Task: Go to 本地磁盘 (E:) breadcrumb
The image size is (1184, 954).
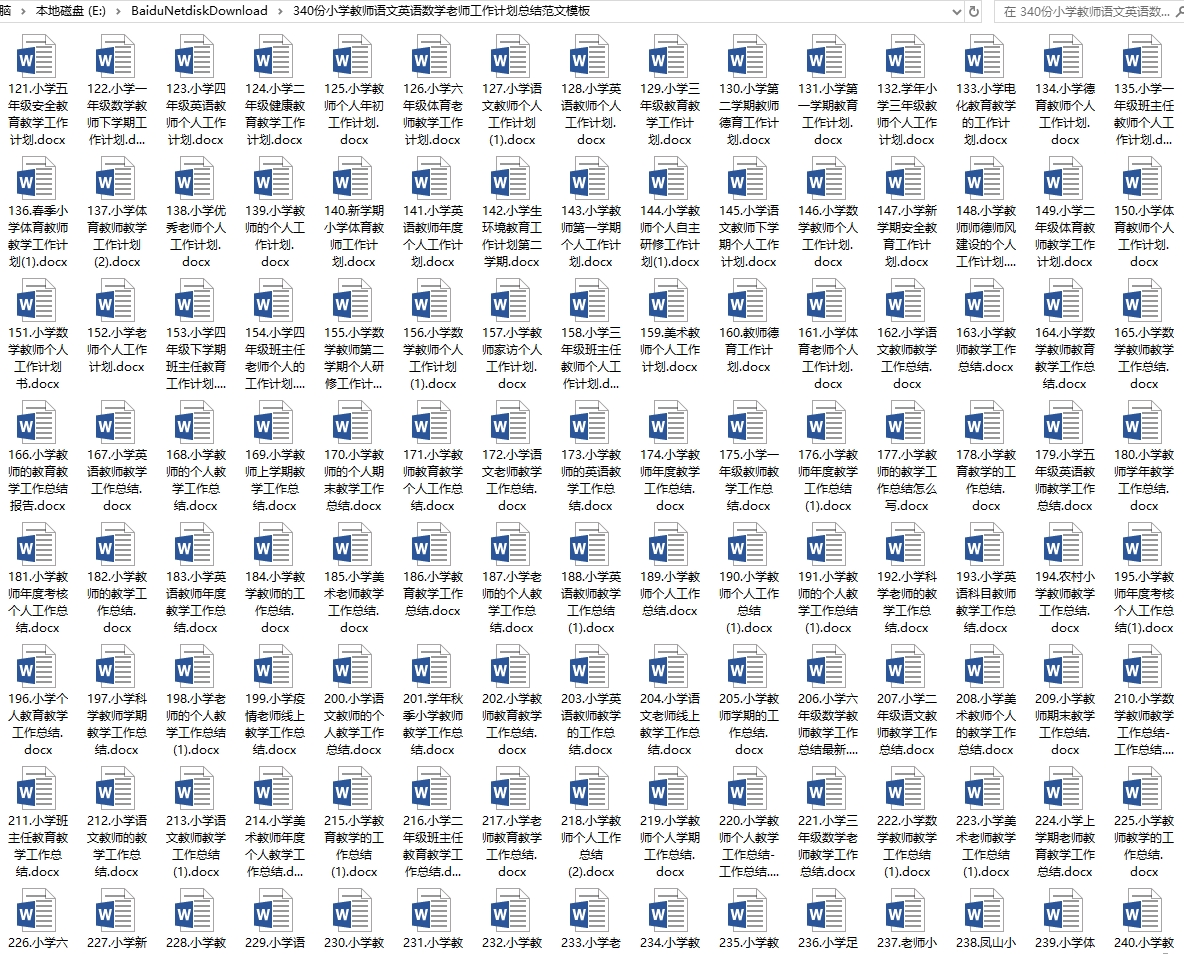Action: [x=70, y=11]
